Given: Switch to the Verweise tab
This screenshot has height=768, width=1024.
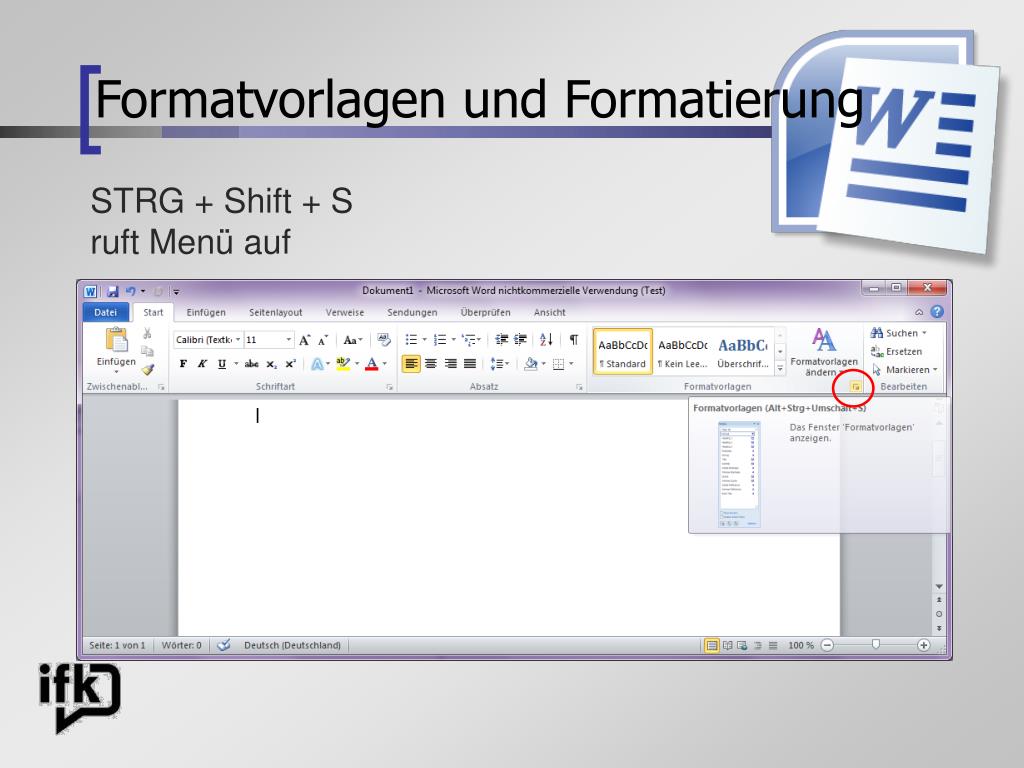Looking at the screenshot, I should click(x=345, y=313).
